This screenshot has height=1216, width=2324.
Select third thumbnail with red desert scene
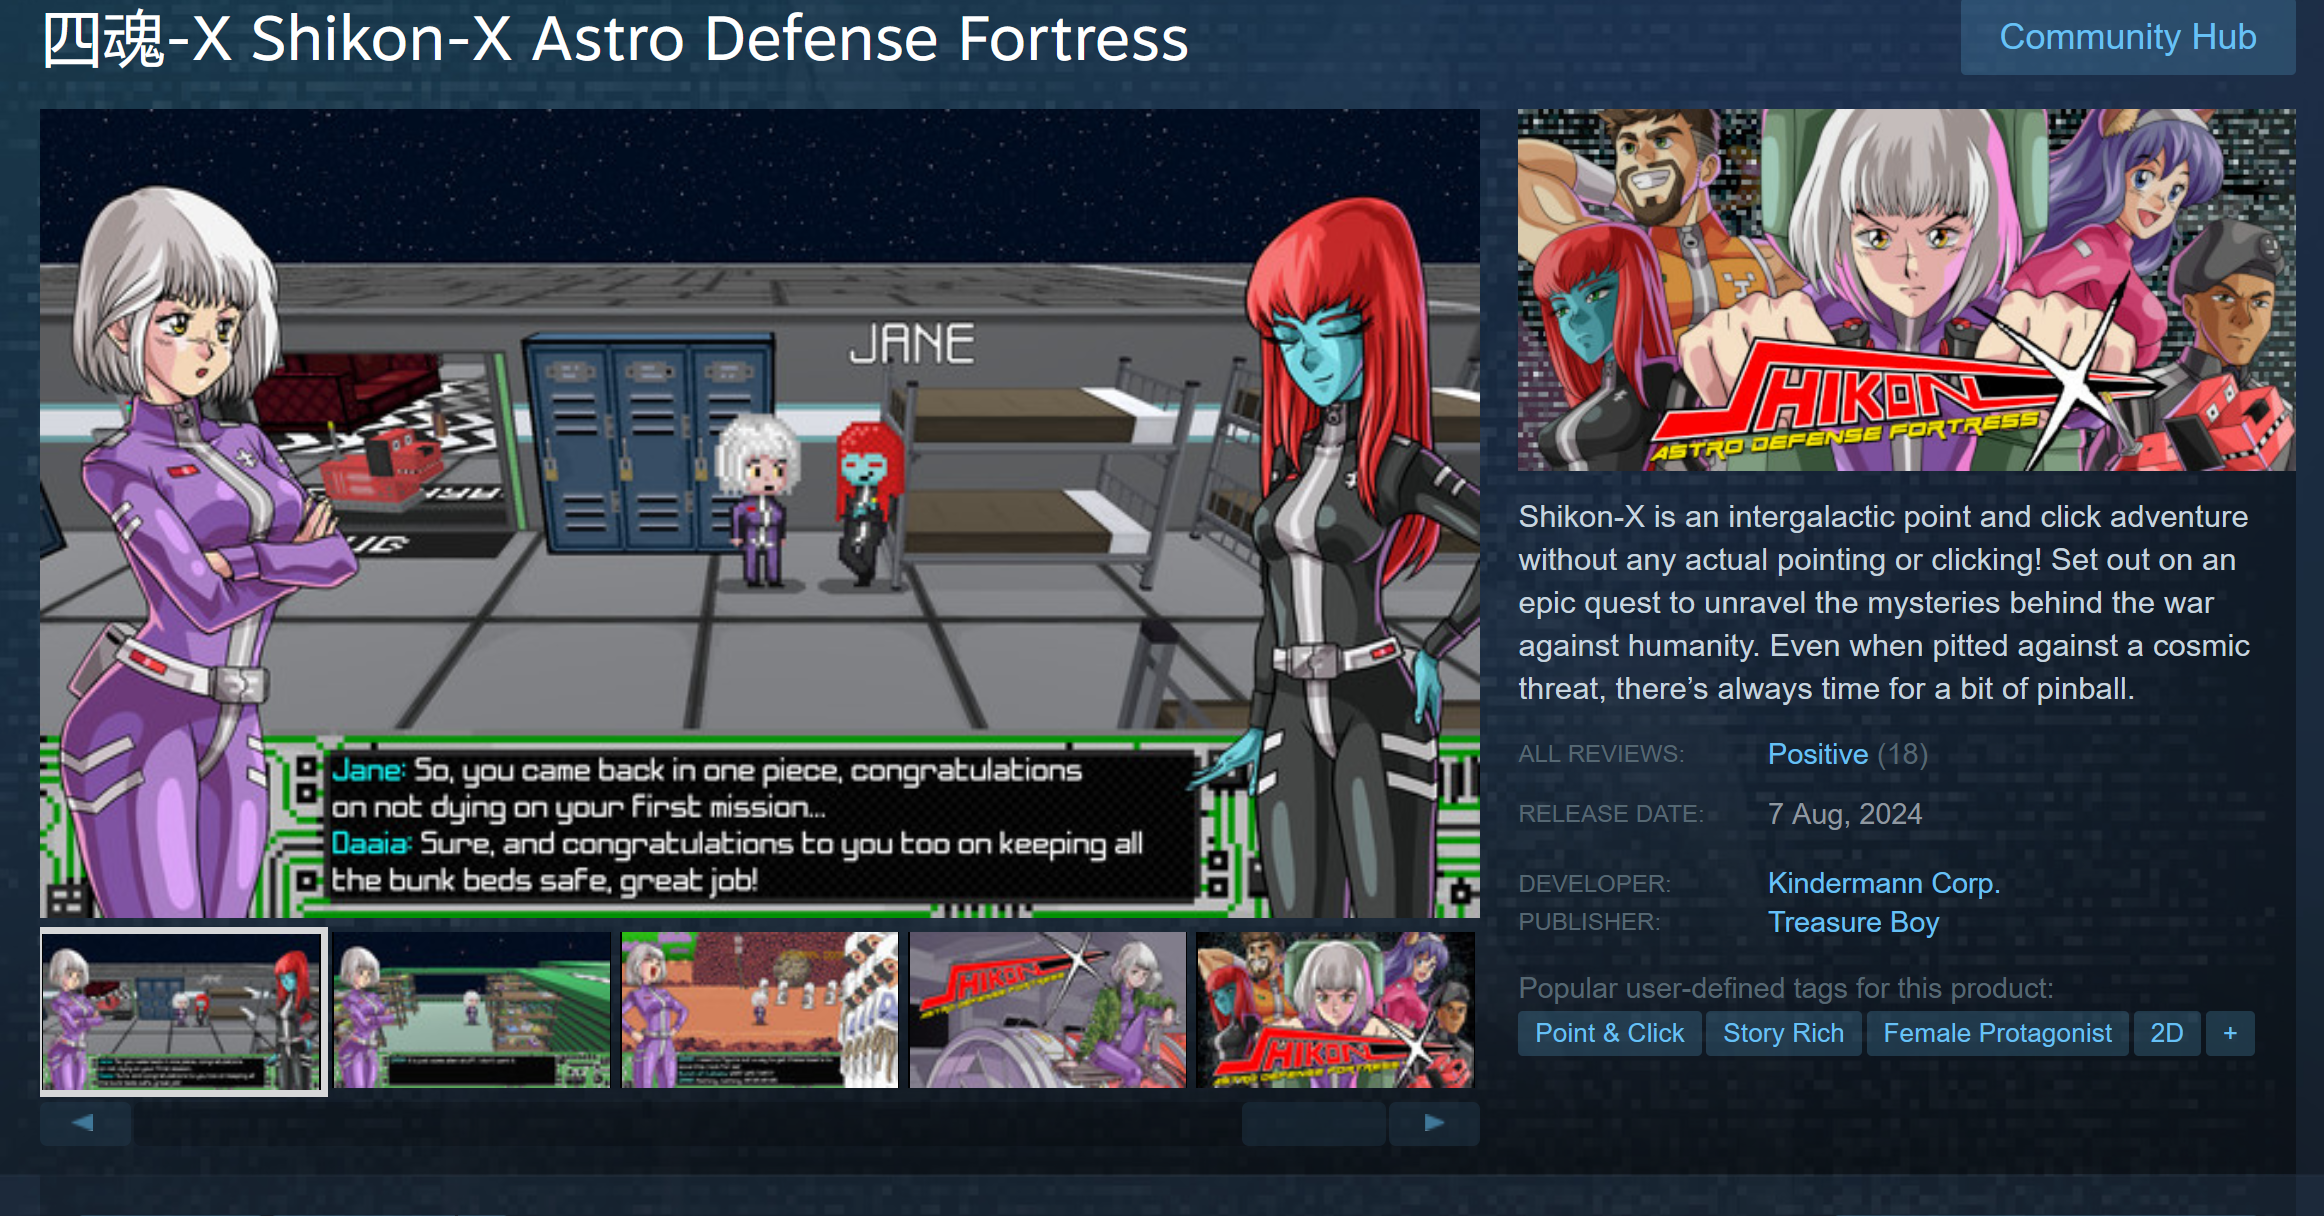tap(759, 1010)
